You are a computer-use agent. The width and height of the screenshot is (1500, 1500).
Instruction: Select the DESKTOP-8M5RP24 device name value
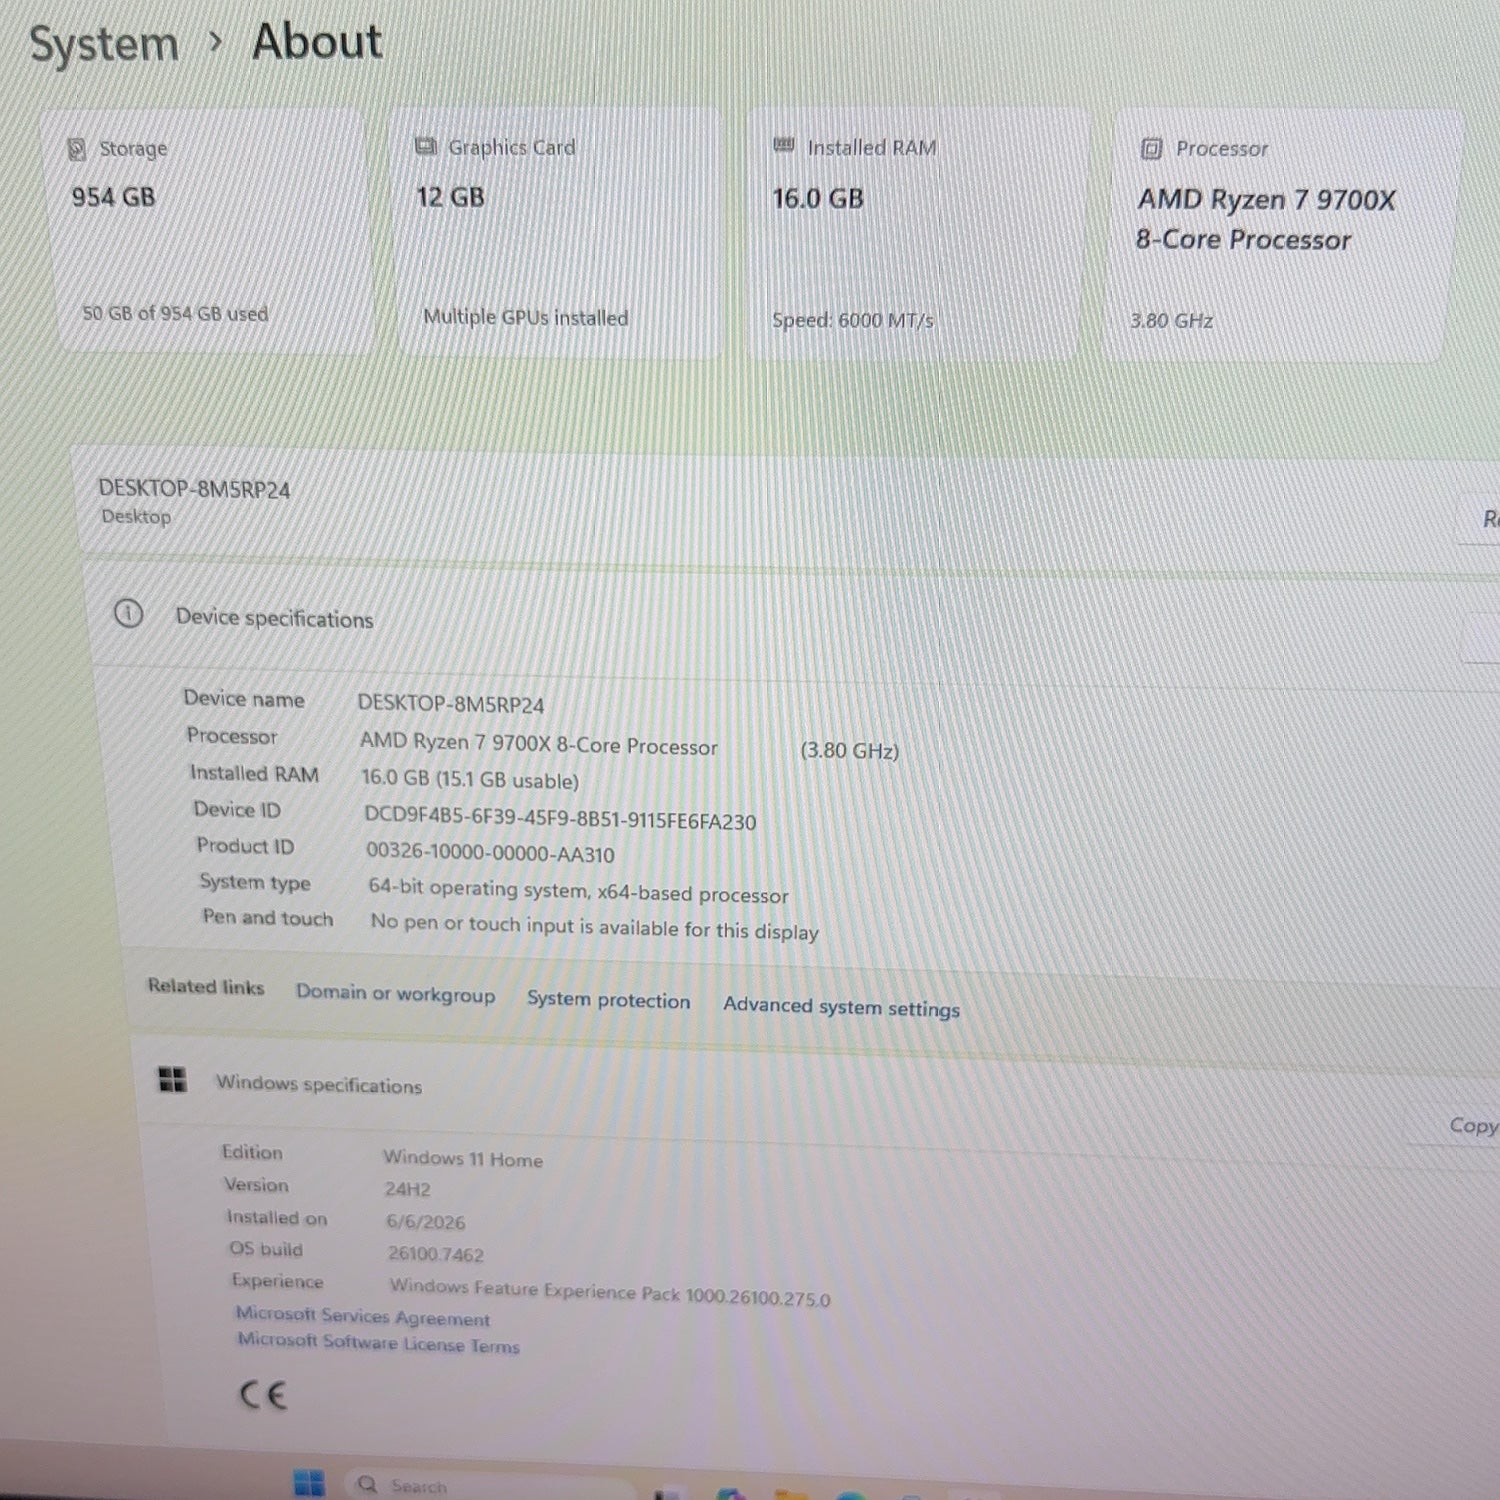(x=451, y=704)
